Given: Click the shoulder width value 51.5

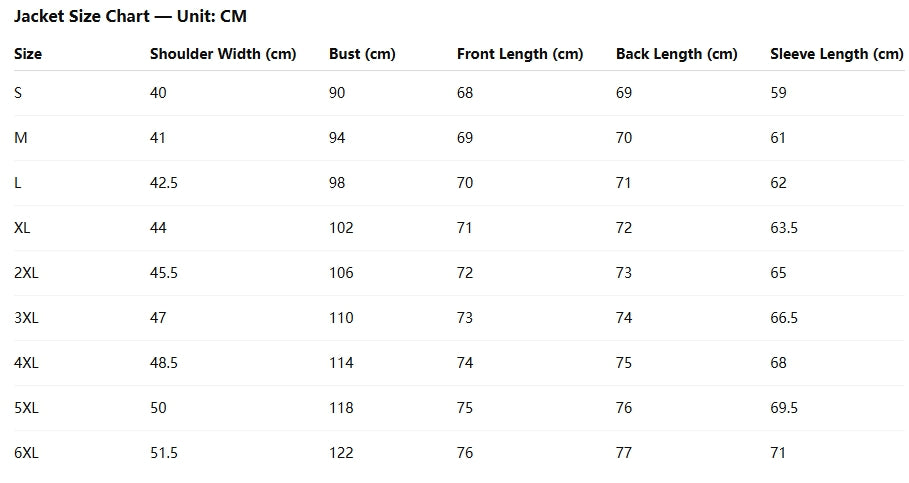Looking at the screenshot, I should click(x=163, y=453).
